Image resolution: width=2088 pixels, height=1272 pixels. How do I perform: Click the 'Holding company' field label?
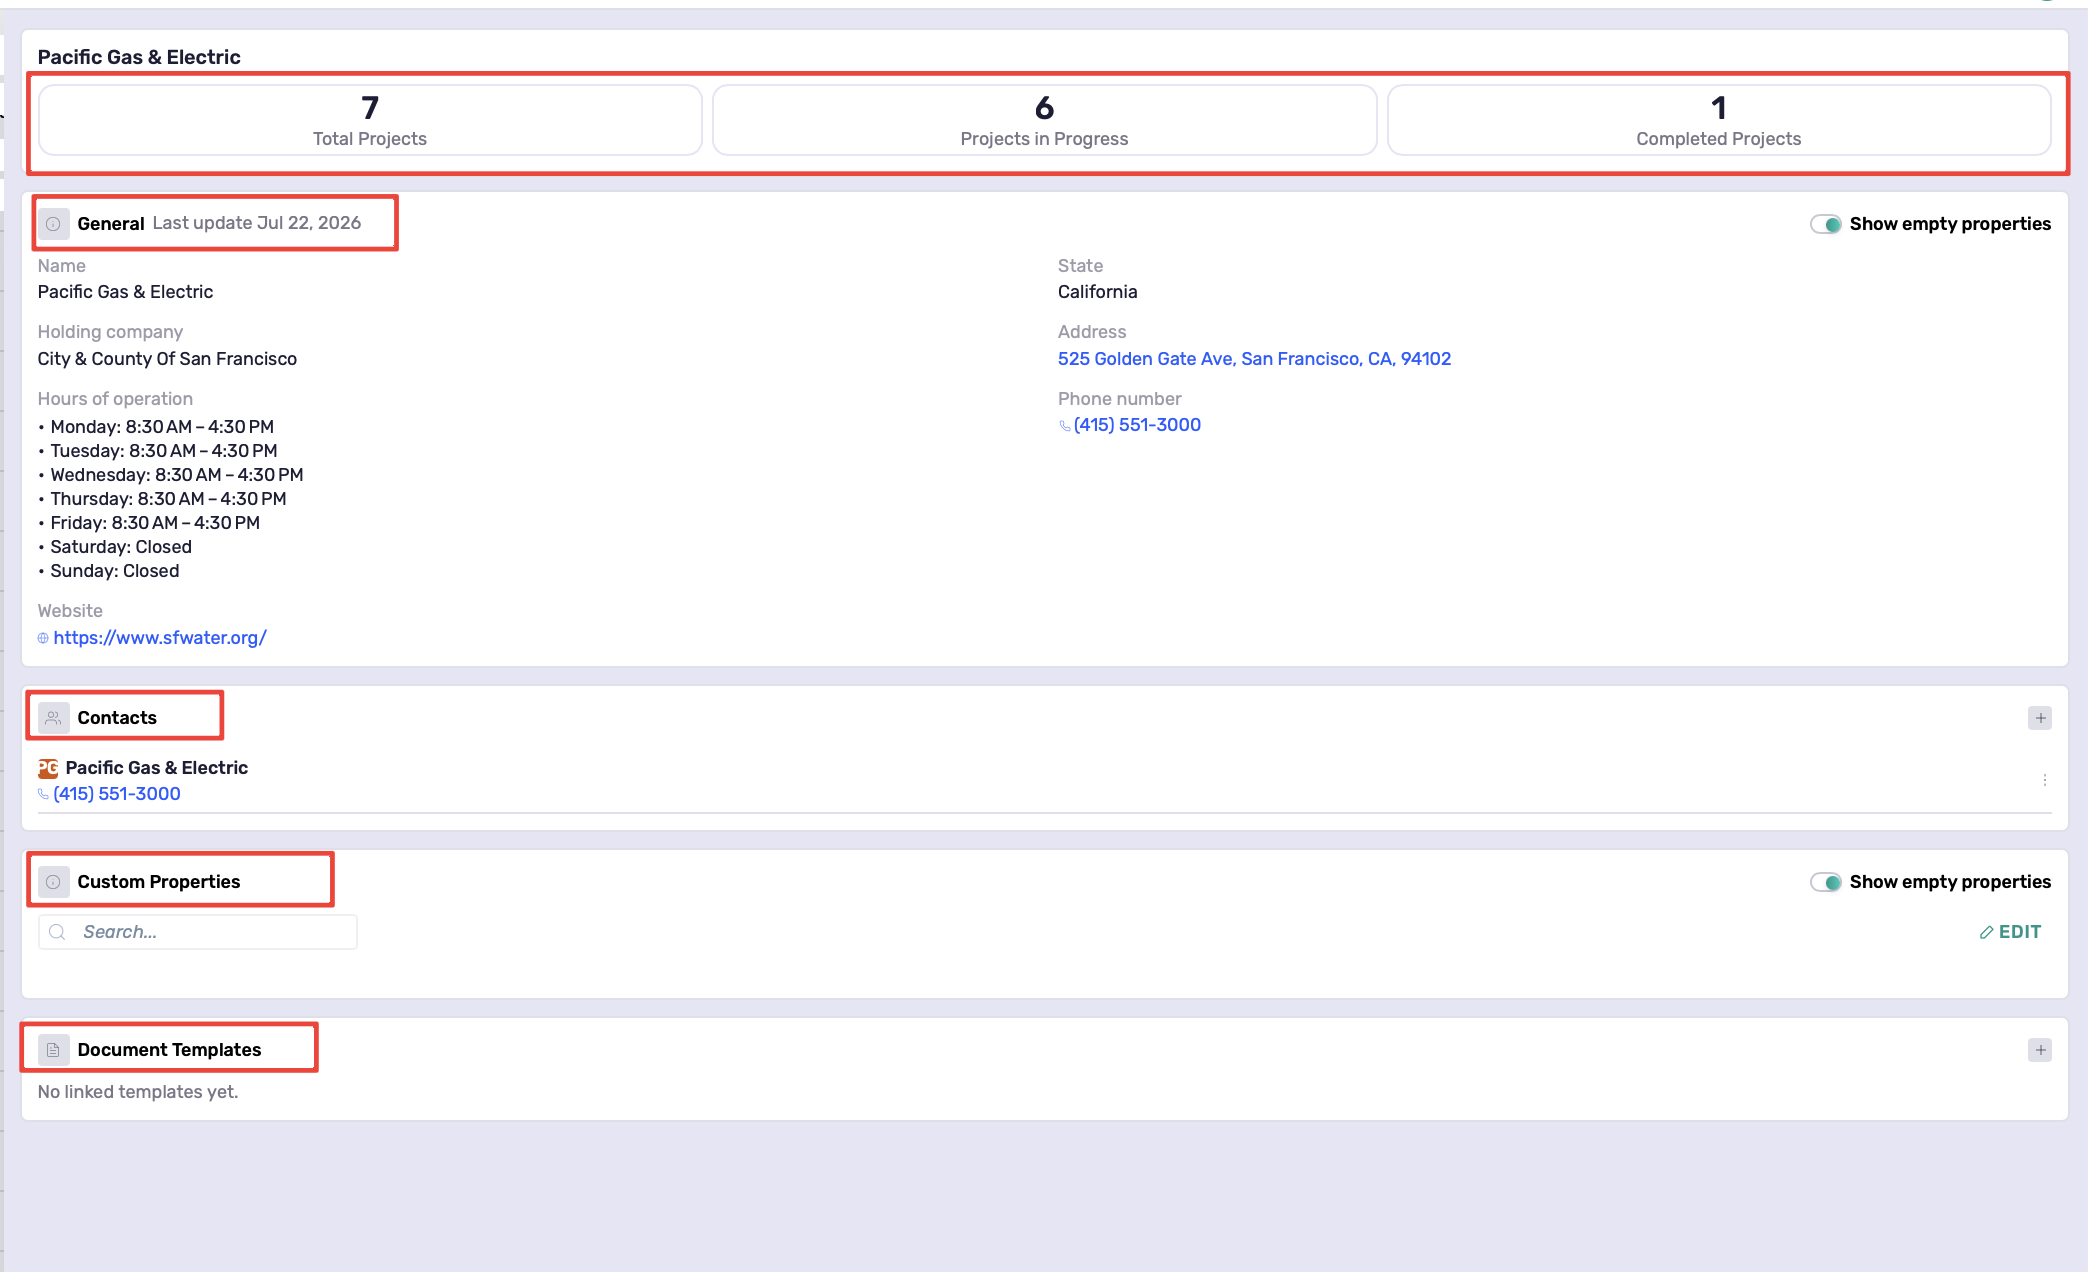tap(110, 332)
